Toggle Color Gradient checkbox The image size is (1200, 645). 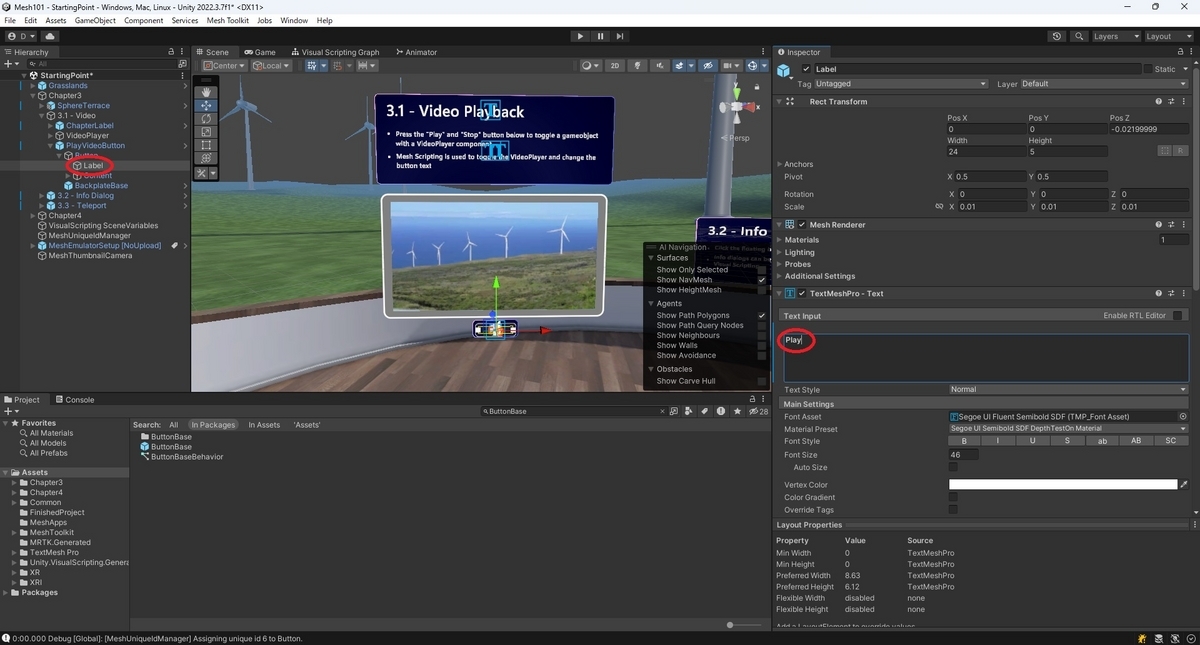pos(953,497)
